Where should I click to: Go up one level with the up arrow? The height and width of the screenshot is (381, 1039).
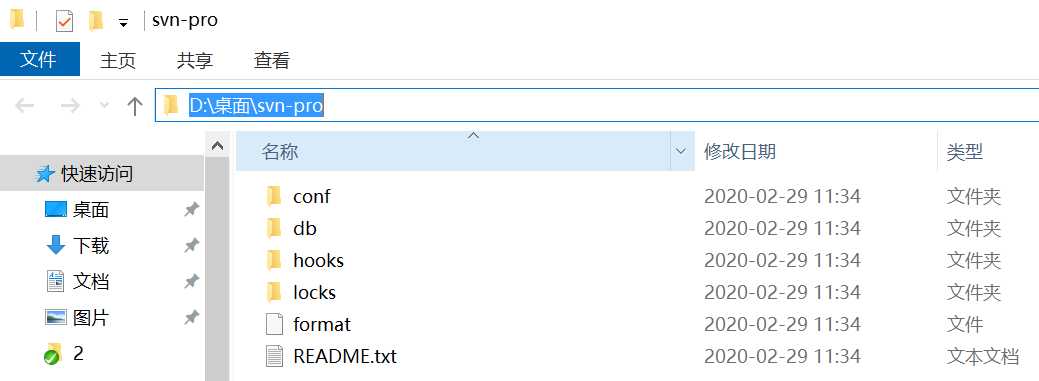(x=135, y=106)
